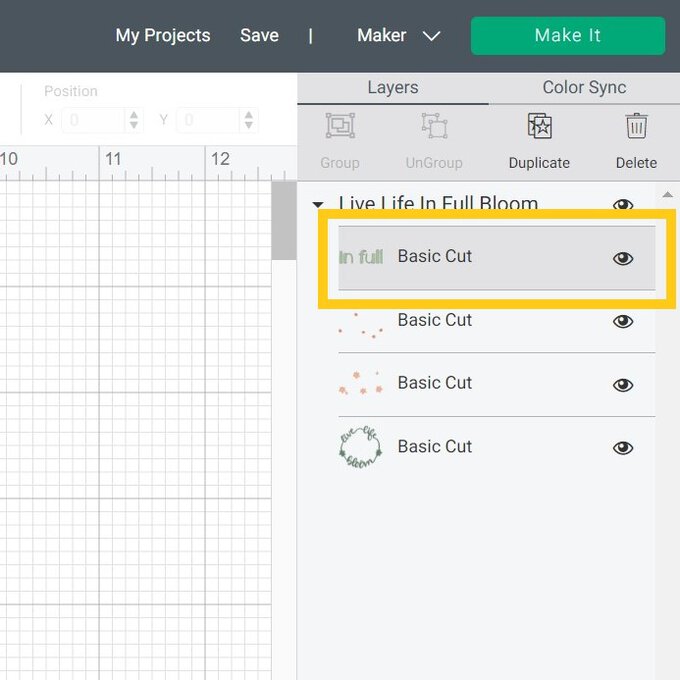
Task: Click the Group icon in Layers panel
Action: point(340,127)
